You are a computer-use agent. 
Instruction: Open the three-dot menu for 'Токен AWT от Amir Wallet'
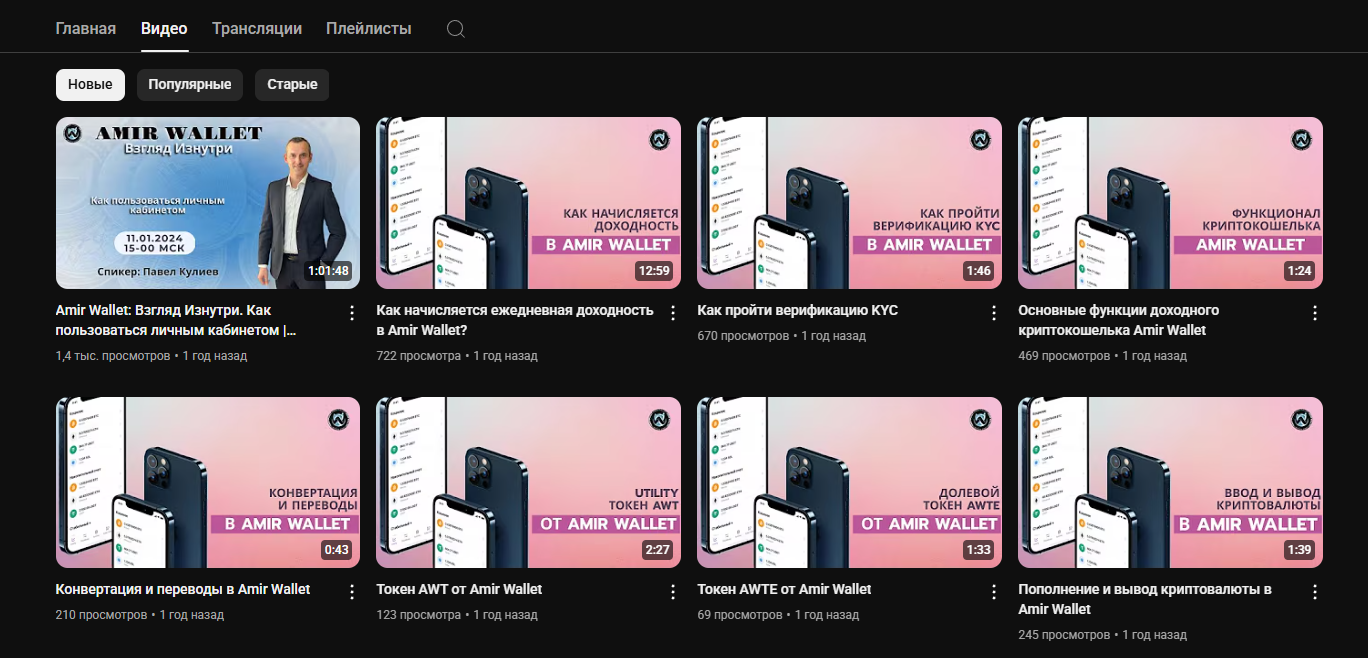coord(672,592)
